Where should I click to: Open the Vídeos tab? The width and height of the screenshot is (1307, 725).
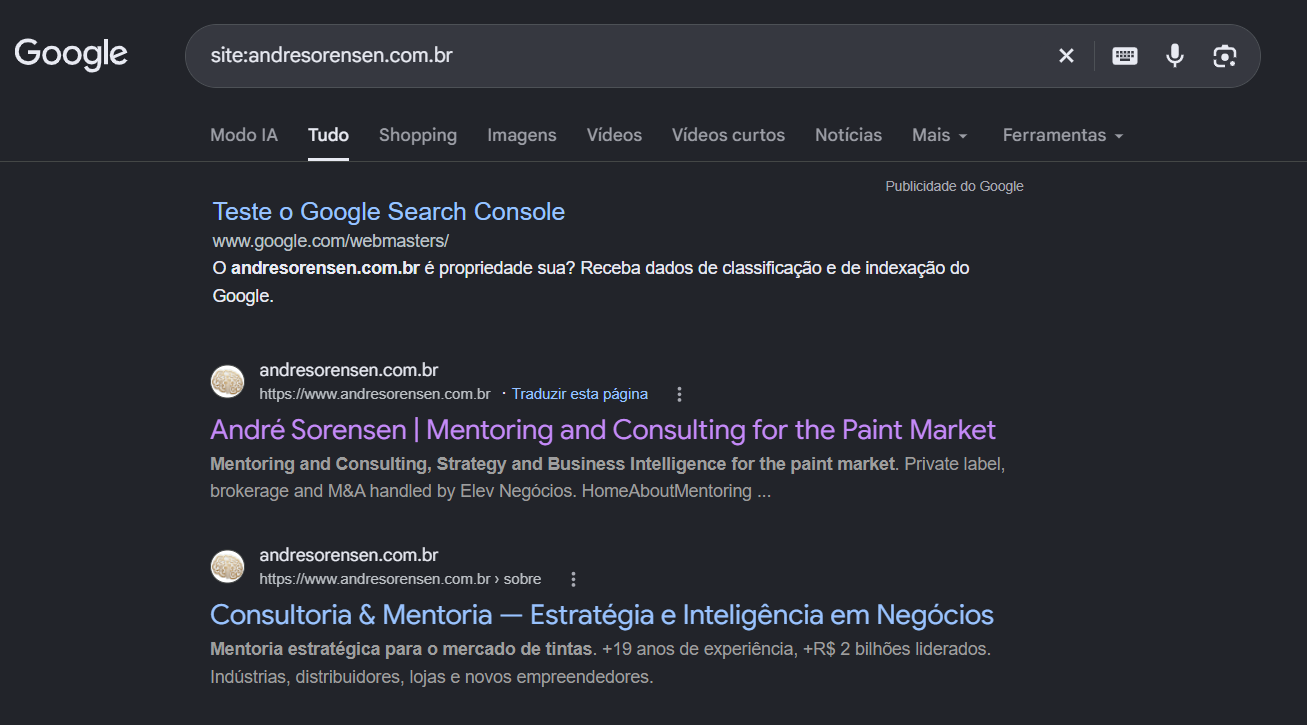[614, 135]
